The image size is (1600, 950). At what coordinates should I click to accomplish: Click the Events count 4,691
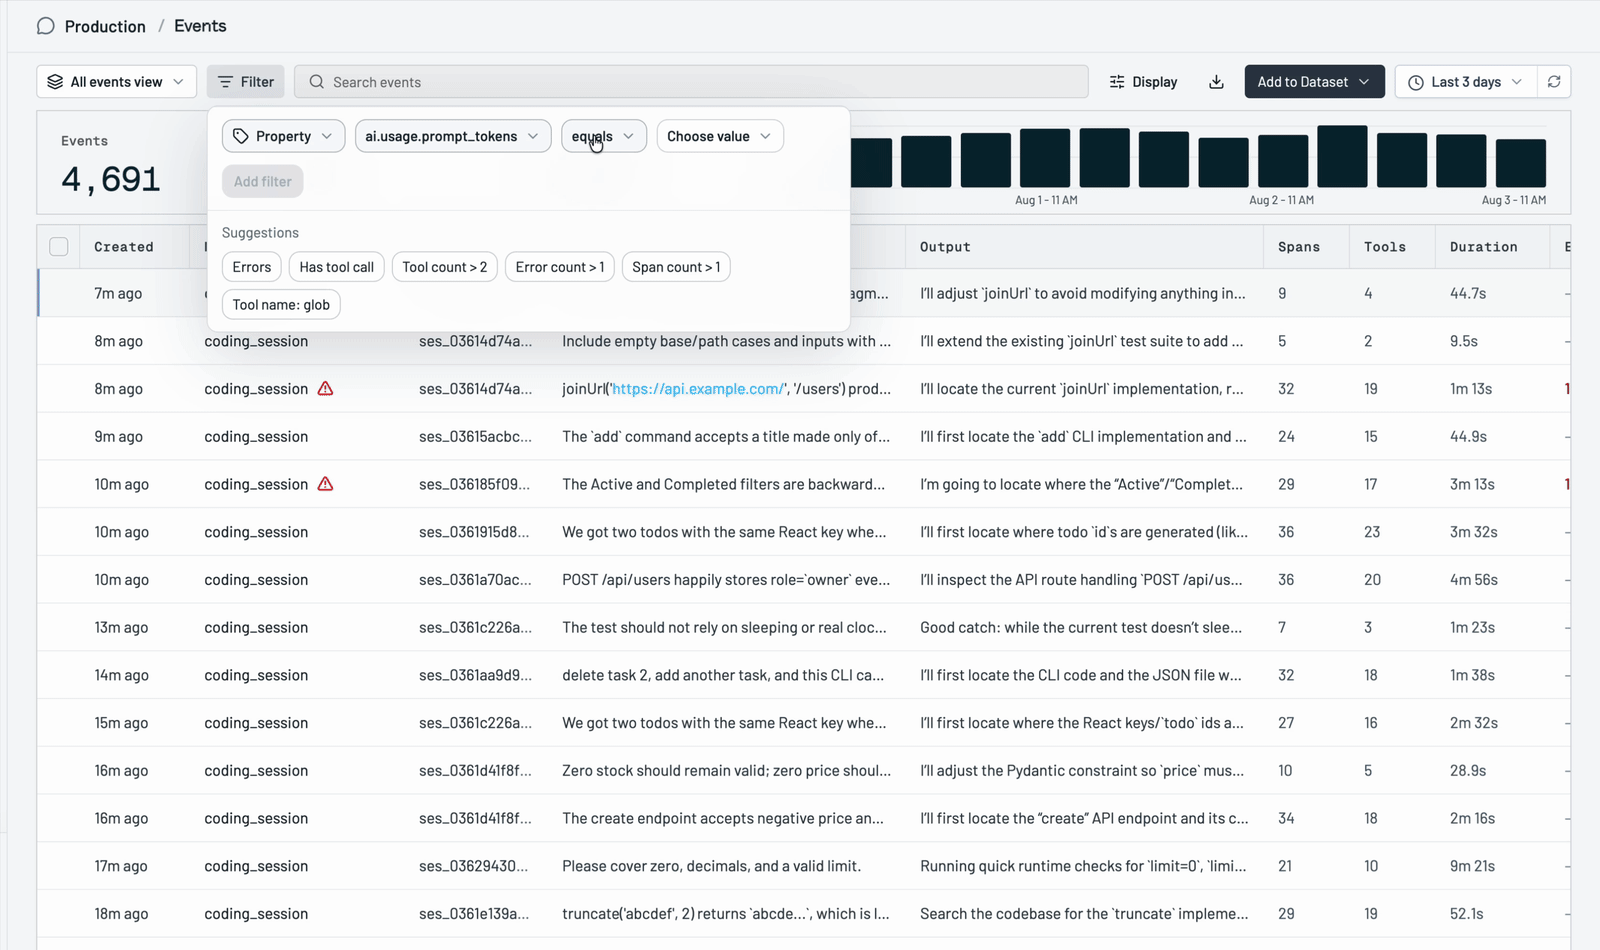point(110,179)
